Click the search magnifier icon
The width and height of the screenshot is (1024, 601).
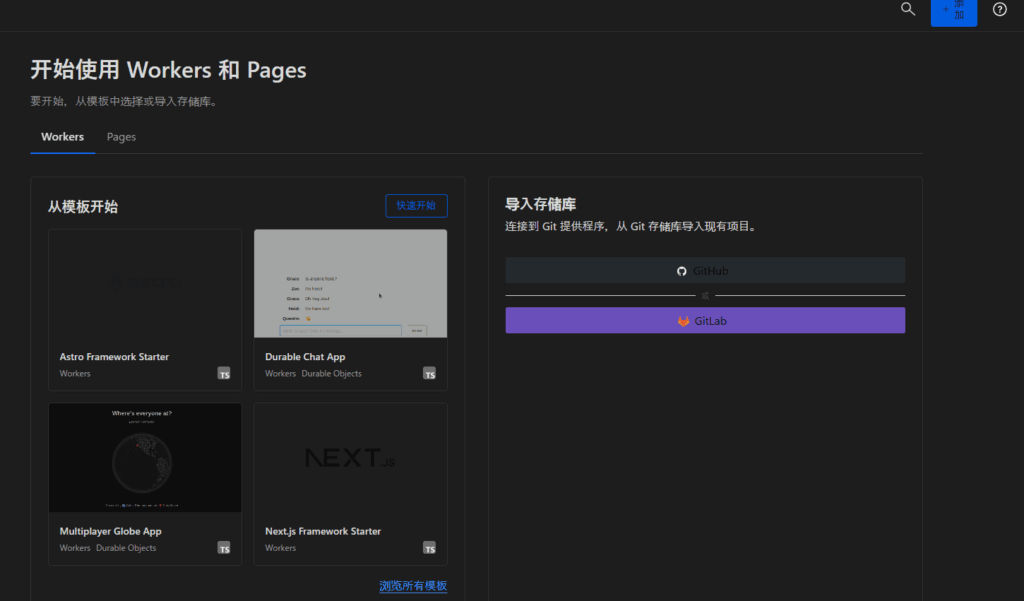click(908, 9)
